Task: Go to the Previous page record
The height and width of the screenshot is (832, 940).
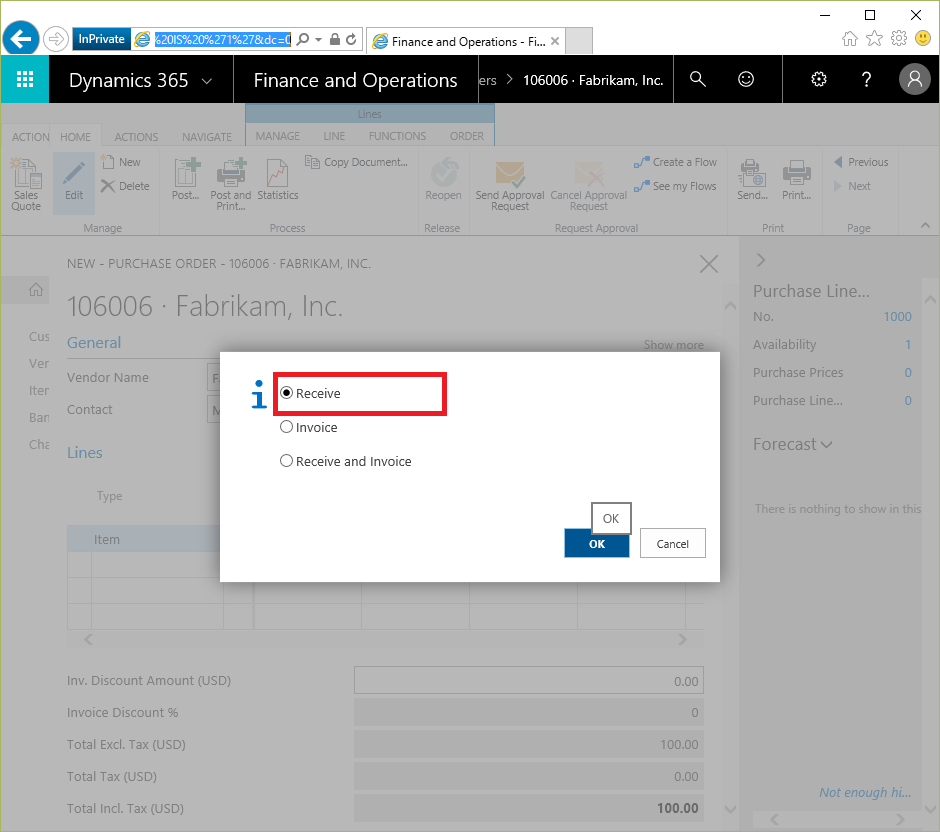Action: coord(861,162)
